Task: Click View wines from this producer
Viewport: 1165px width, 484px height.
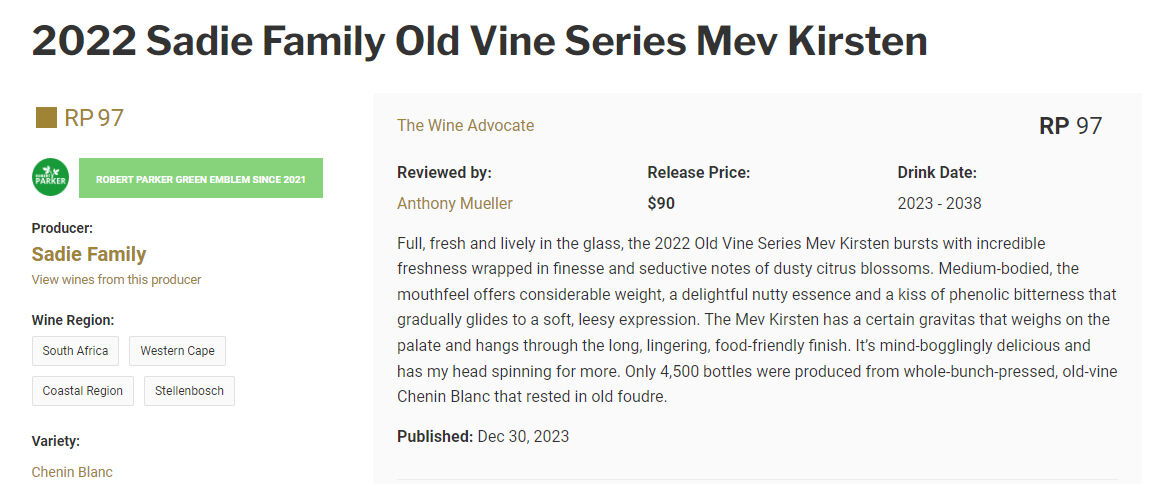Action: click(116, 280)
